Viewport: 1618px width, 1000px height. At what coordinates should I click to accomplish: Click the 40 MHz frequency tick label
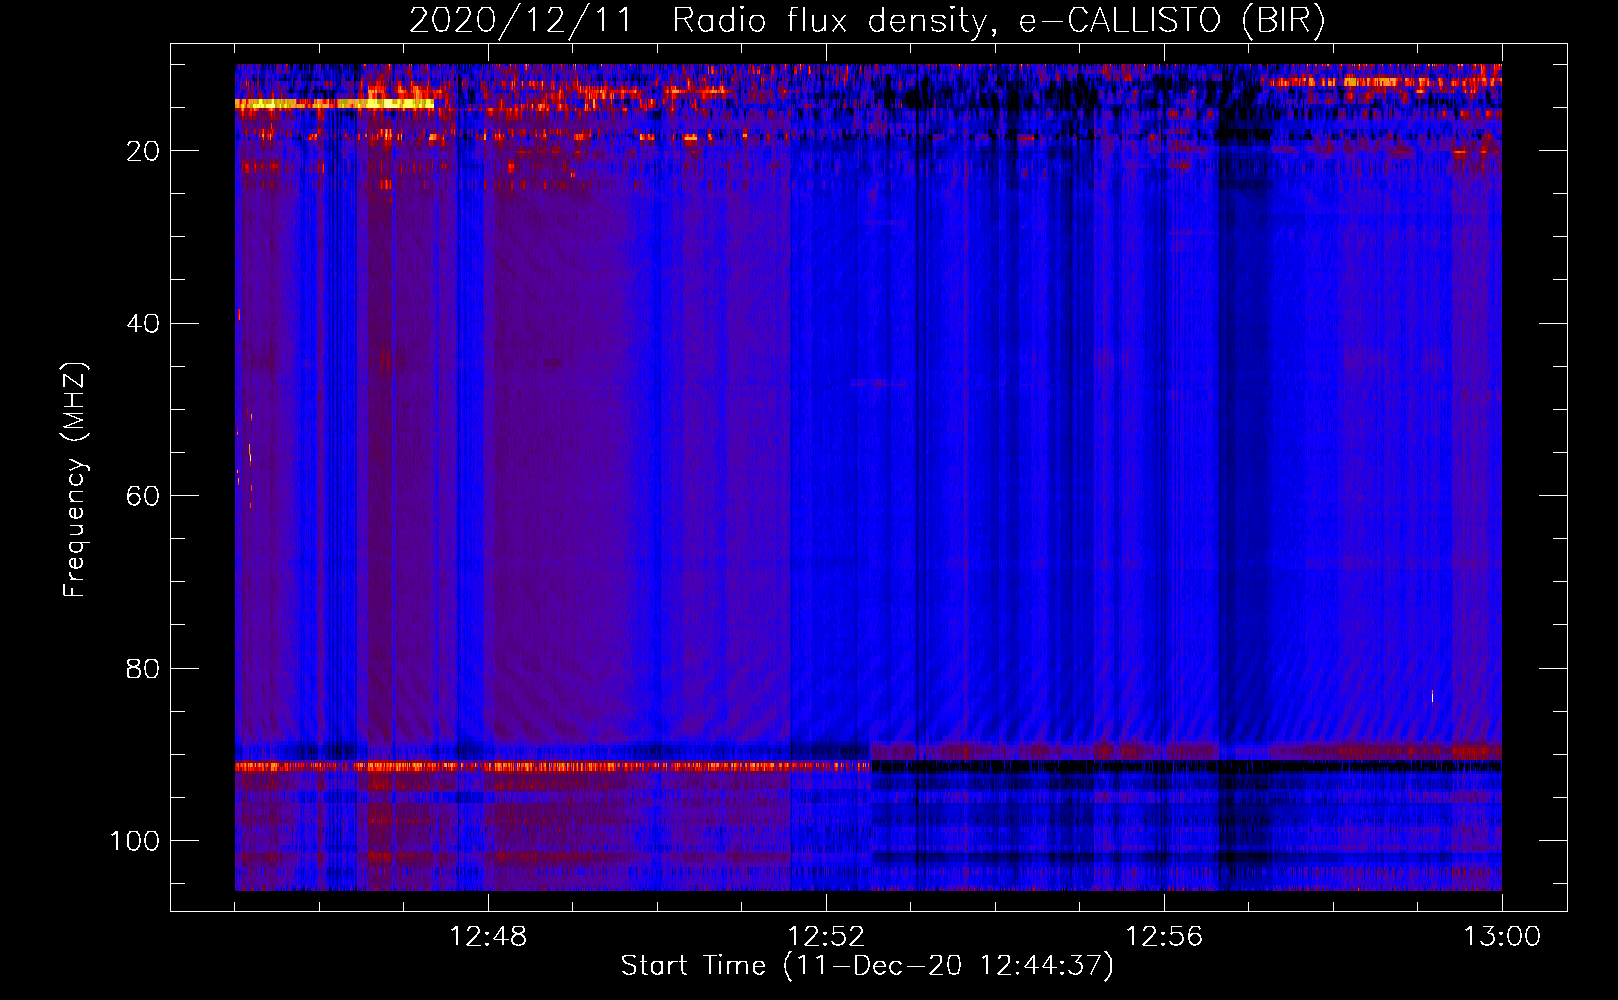point(144,323)
